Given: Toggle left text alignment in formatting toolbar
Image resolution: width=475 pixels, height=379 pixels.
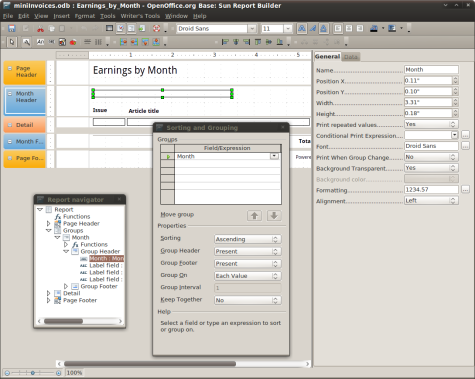Looking at the screenshot, I should coord(338,29).
